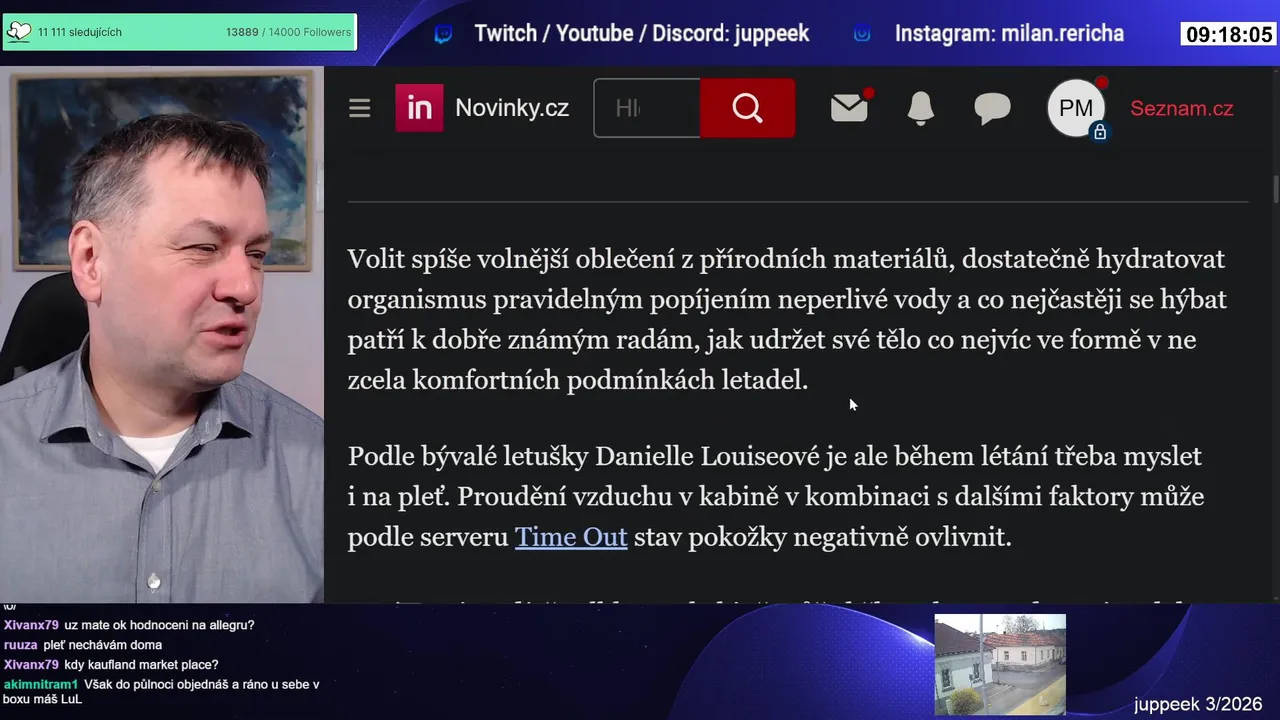Click the Twitch logo icon in header
Image resolution: width=1280 pixels, height=720 pixels.
click(443, 34)
